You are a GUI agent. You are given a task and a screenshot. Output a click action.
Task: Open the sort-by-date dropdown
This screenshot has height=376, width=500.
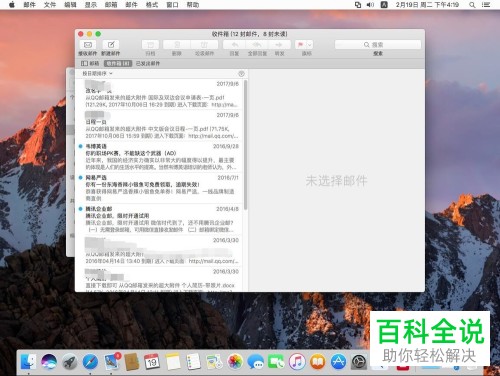tap(97, 73)
